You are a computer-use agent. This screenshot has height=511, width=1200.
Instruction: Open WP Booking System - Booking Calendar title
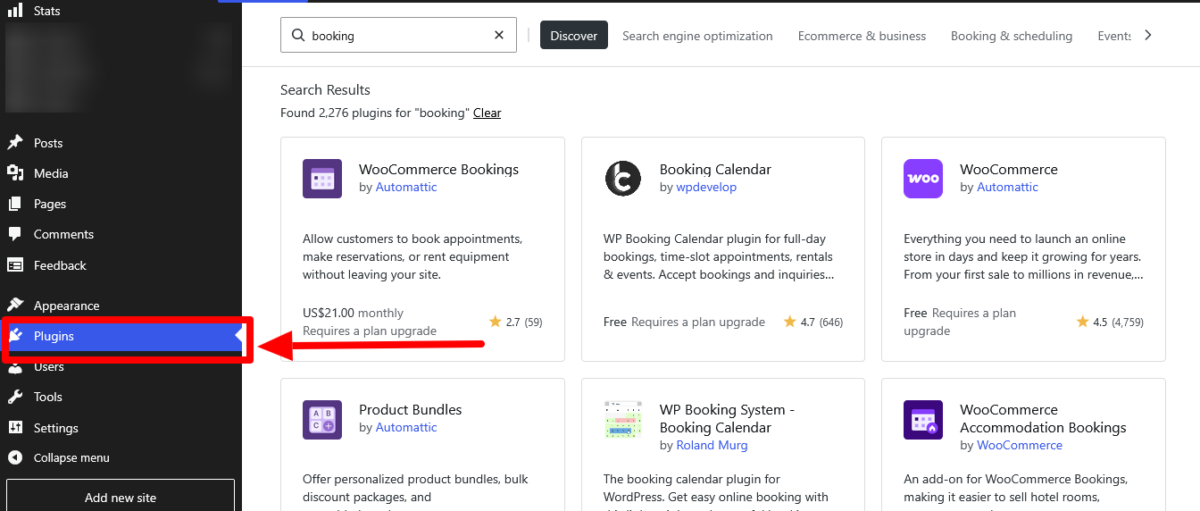point(727,419)
